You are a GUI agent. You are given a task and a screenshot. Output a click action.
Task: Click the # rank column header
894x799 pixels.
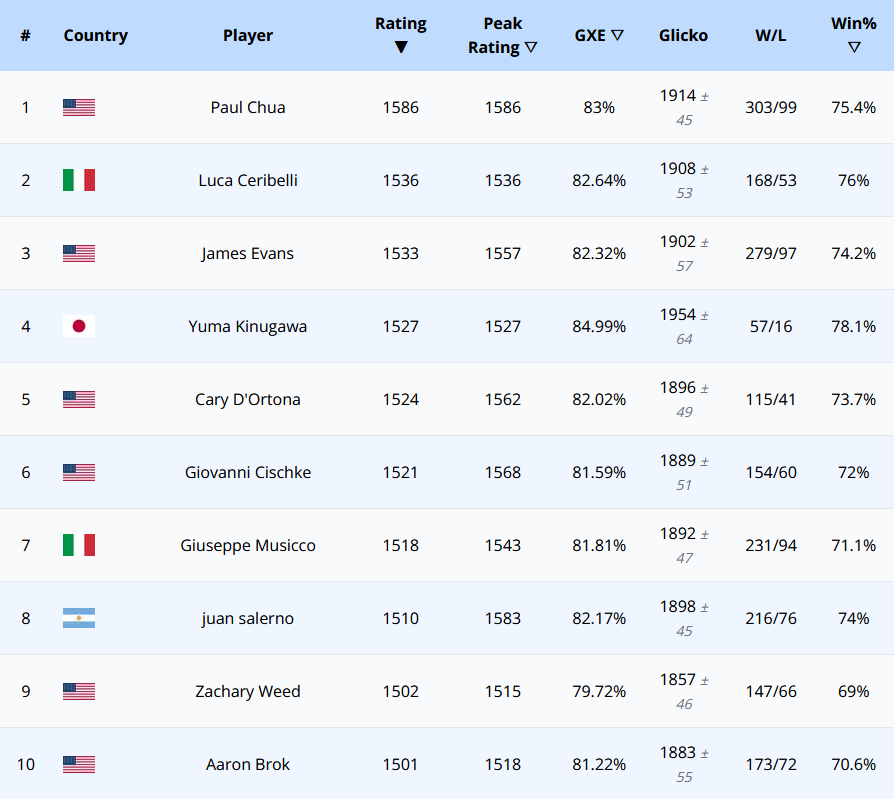point(25,35)
